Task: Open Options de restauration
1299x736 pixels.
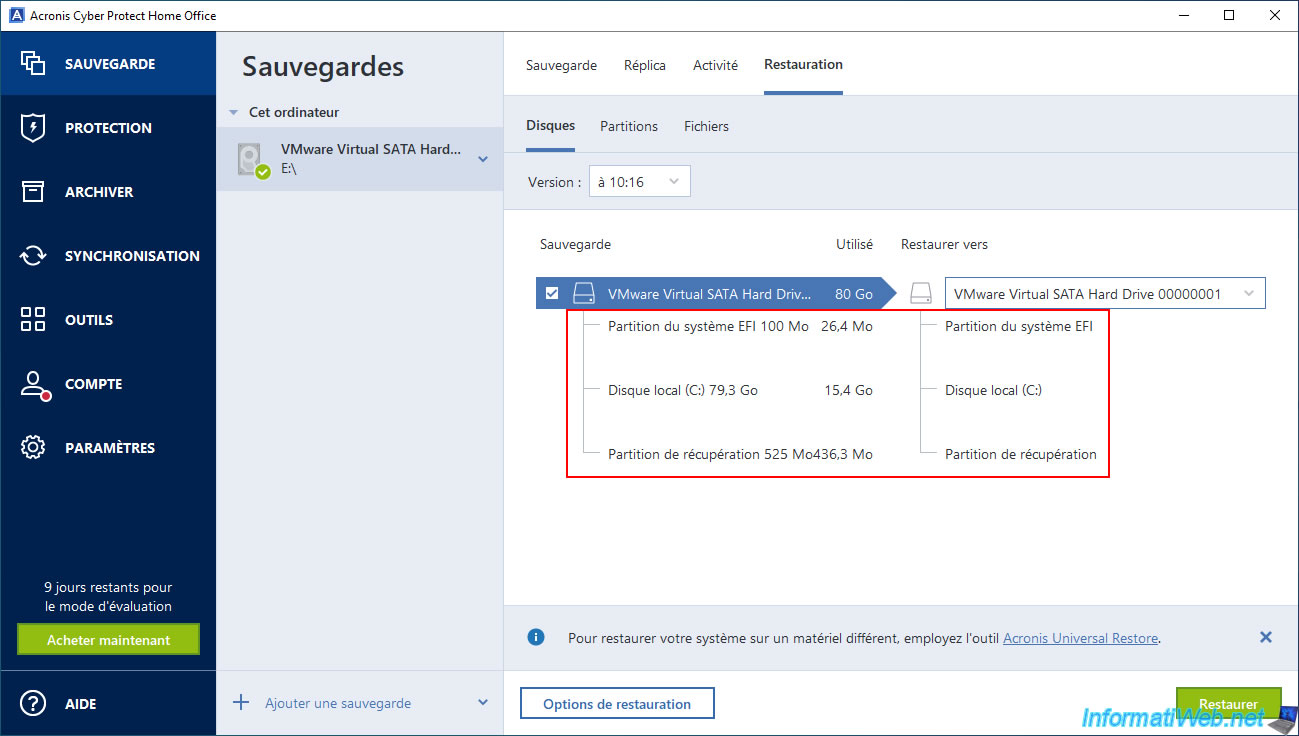Action: [x=617, y=704]
